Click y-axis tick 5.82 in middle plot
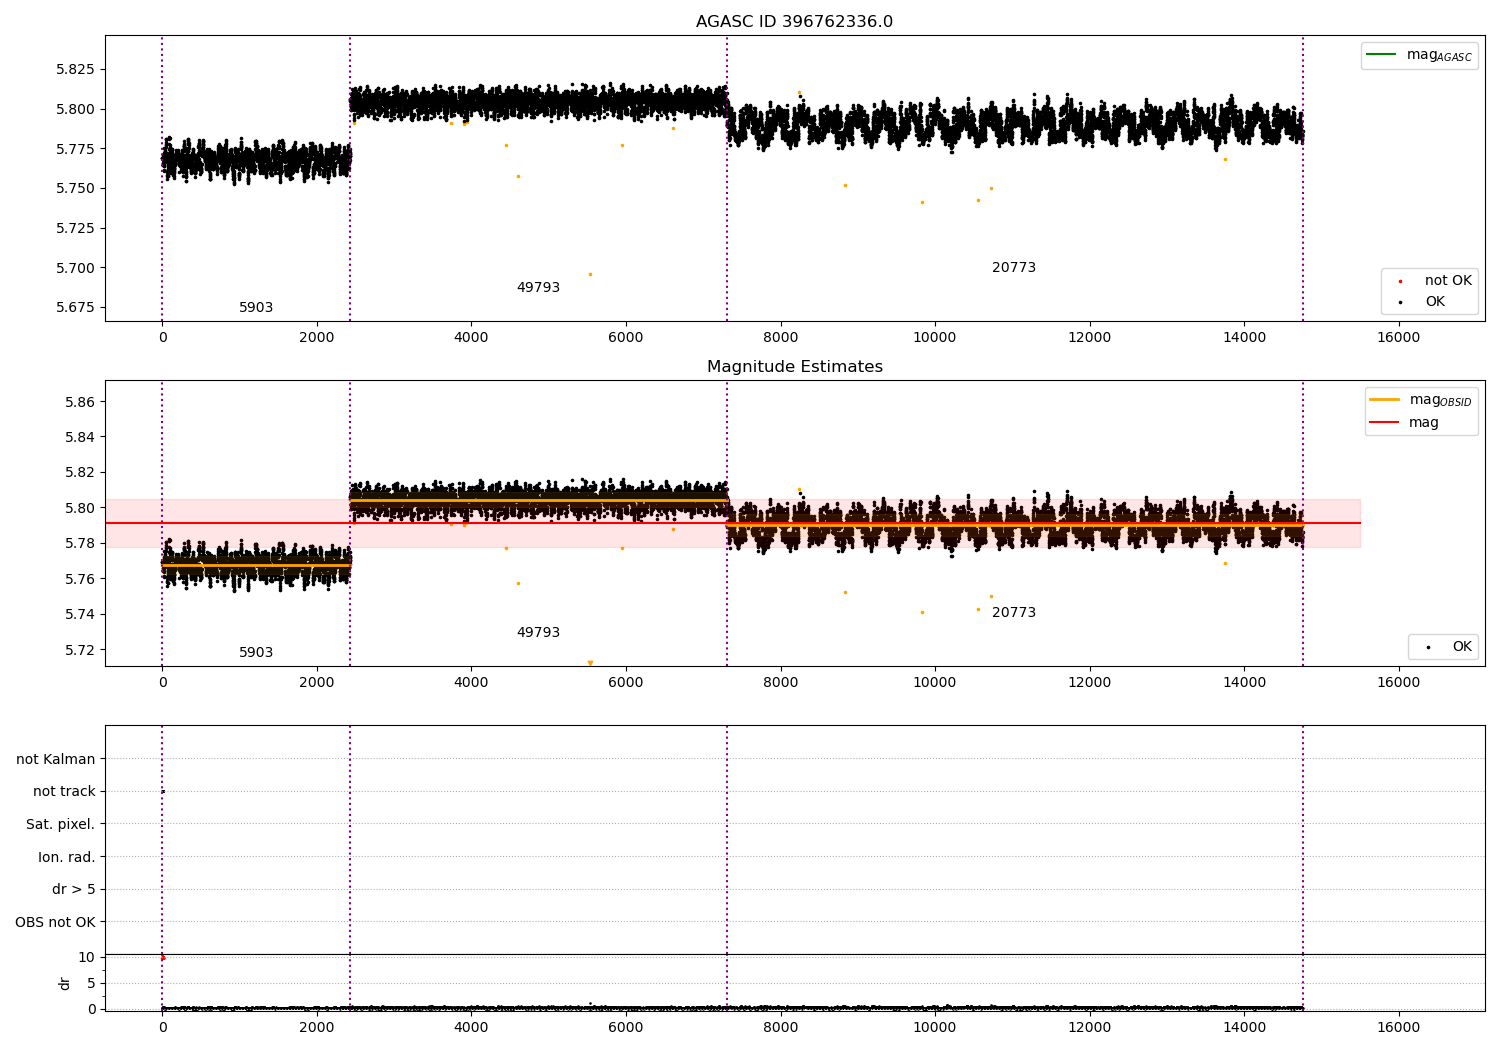This screenshot has height=1050, width=1500. click(x=80, y=473)
